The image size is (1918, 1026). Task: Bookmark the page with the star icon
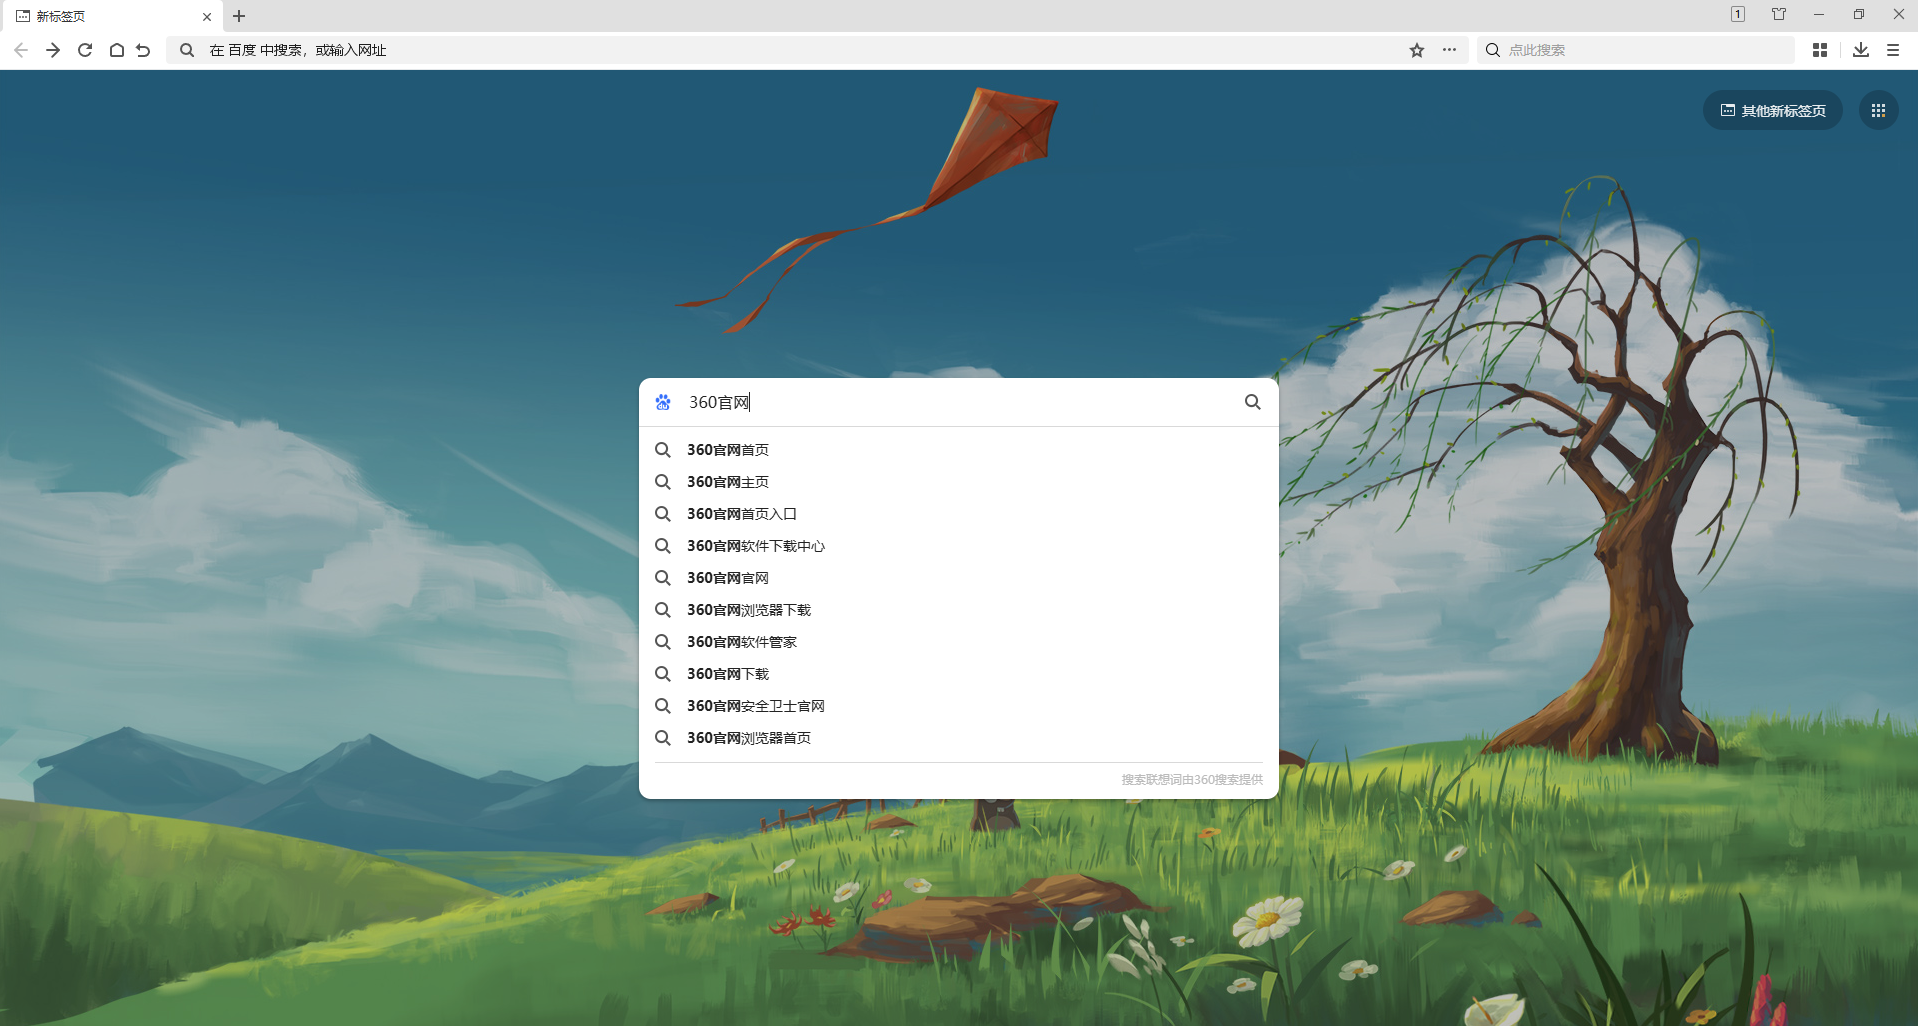coord(1417,50)
